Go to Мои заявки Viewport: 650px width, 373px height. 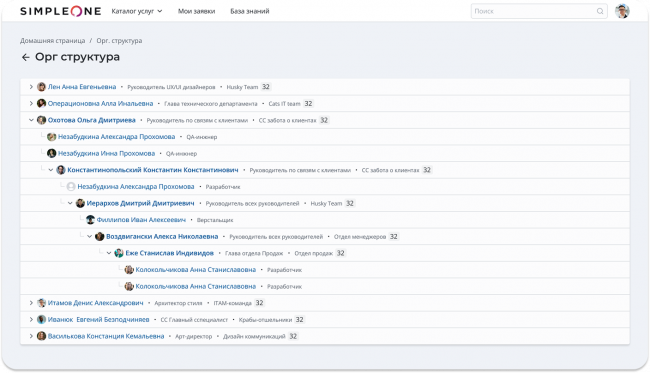[196, 11]
